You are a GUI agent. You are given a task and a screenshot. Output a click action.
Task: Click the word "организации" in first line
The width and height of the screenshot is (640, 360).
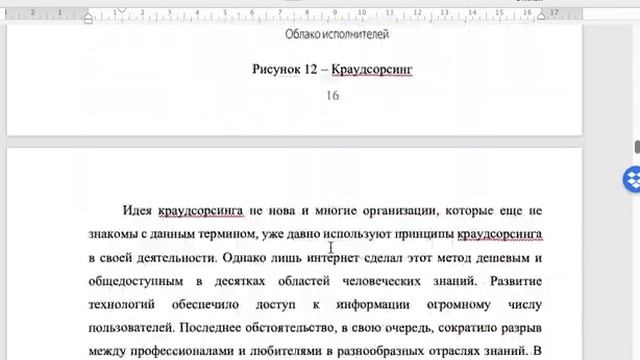point(401,211)
